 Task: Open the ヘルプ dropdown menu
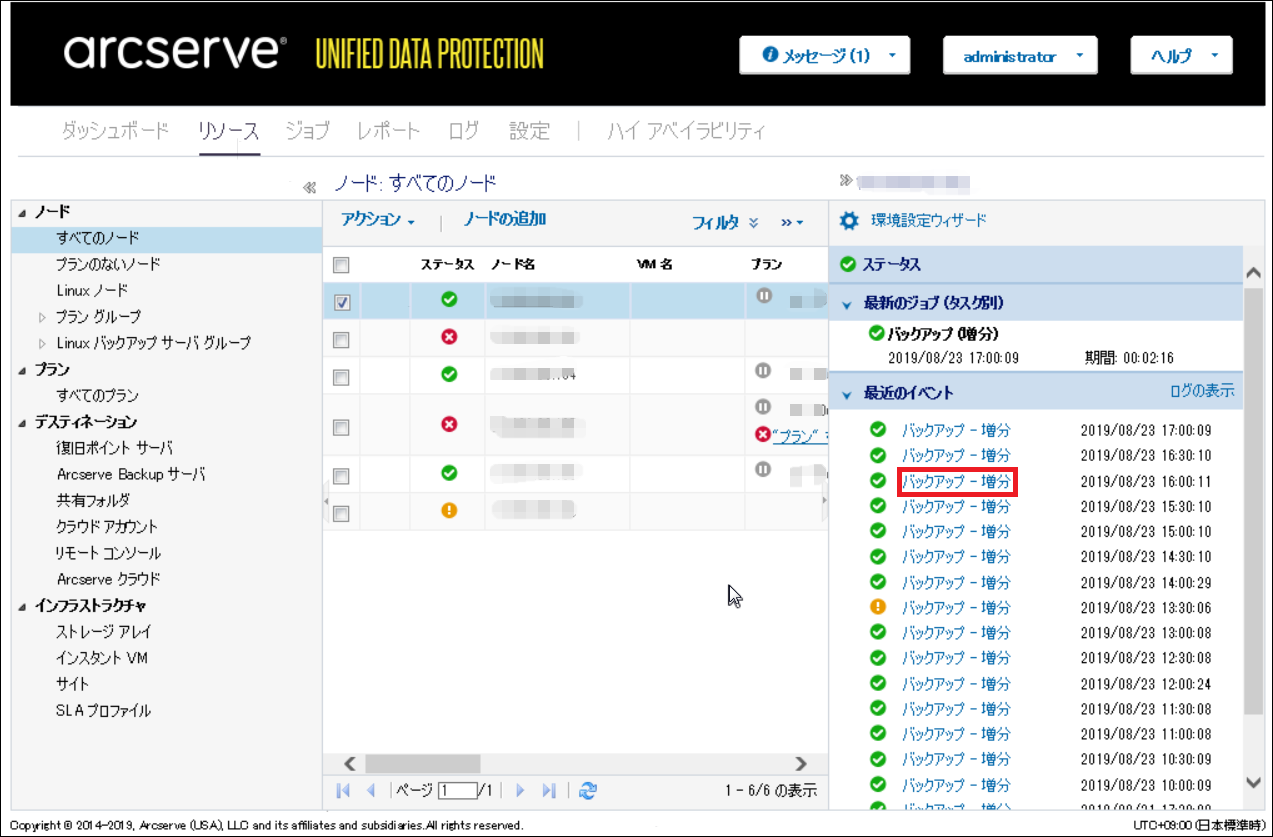click(1182, 56)
